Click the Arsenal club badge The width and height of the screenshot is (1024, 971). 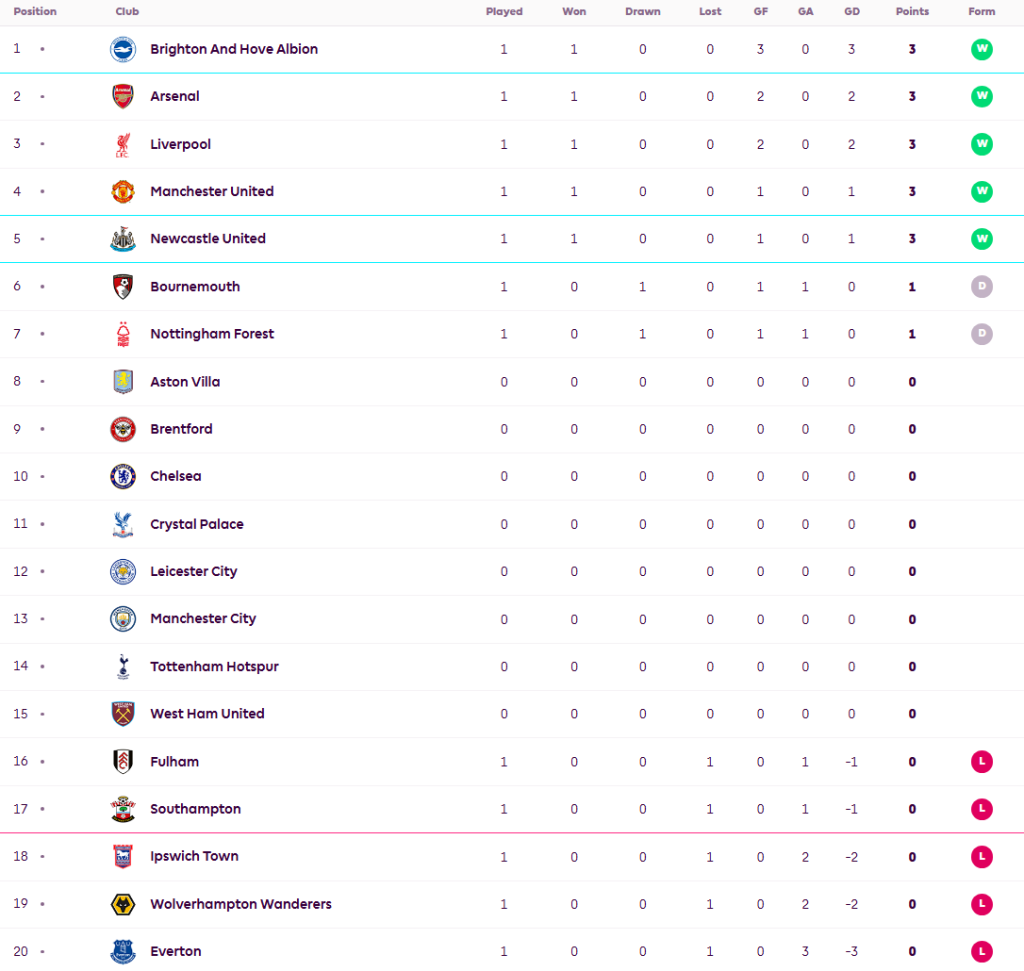coord(123,97)
